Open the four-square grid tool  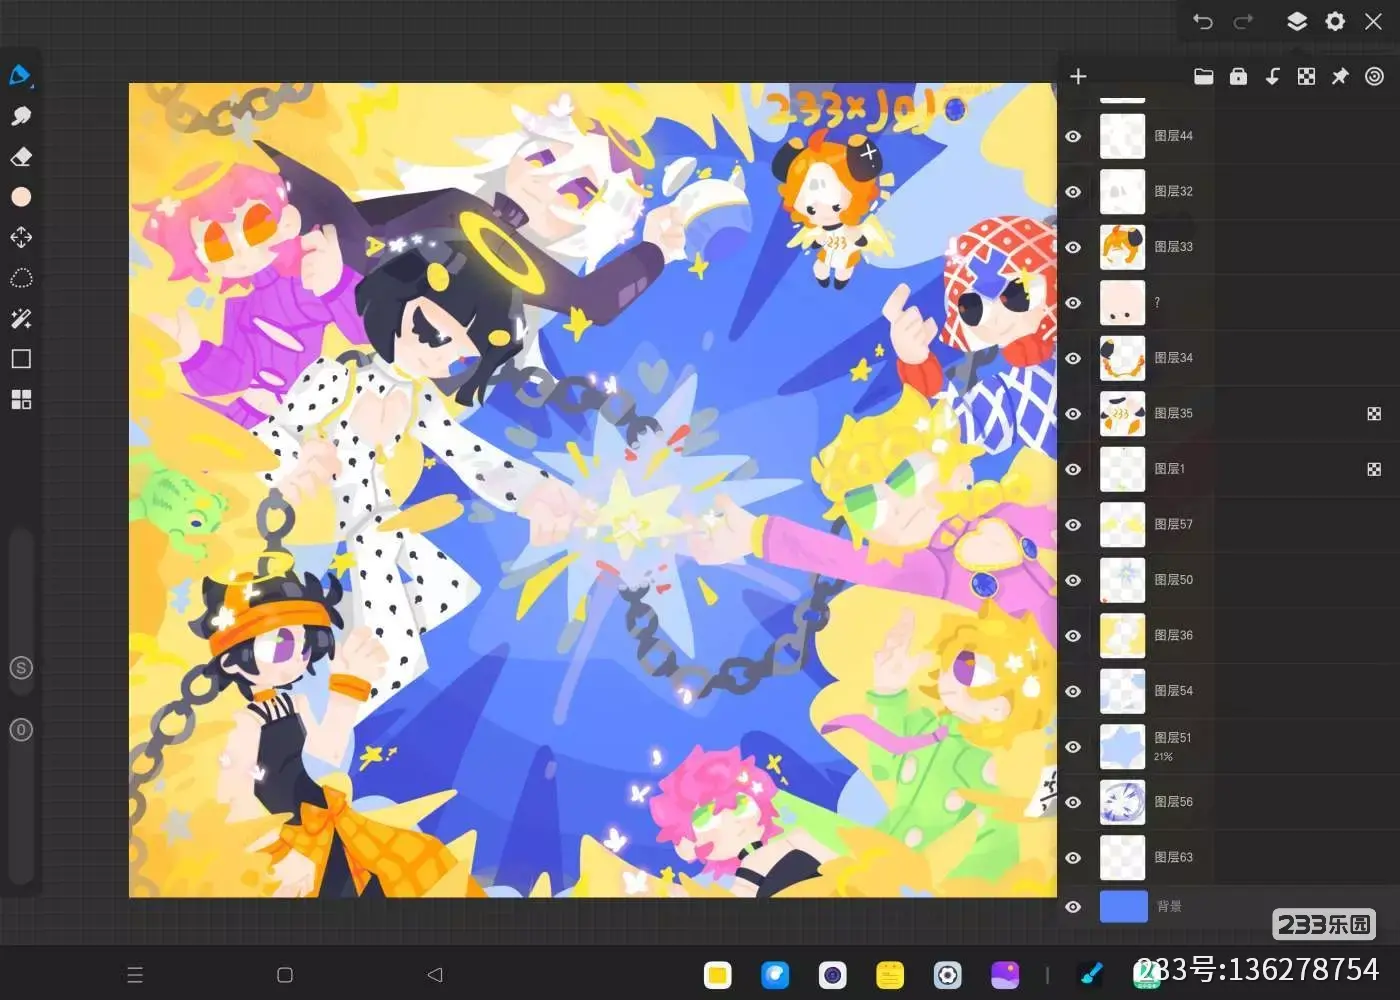pos(21,400)
